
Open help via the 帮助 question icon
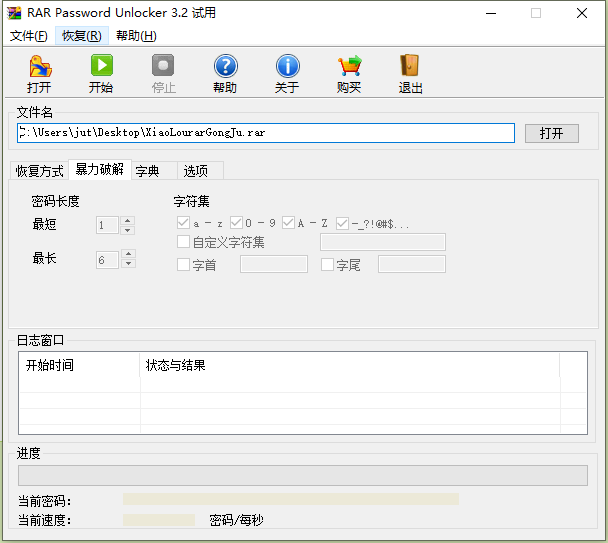[x=225, y=66]
